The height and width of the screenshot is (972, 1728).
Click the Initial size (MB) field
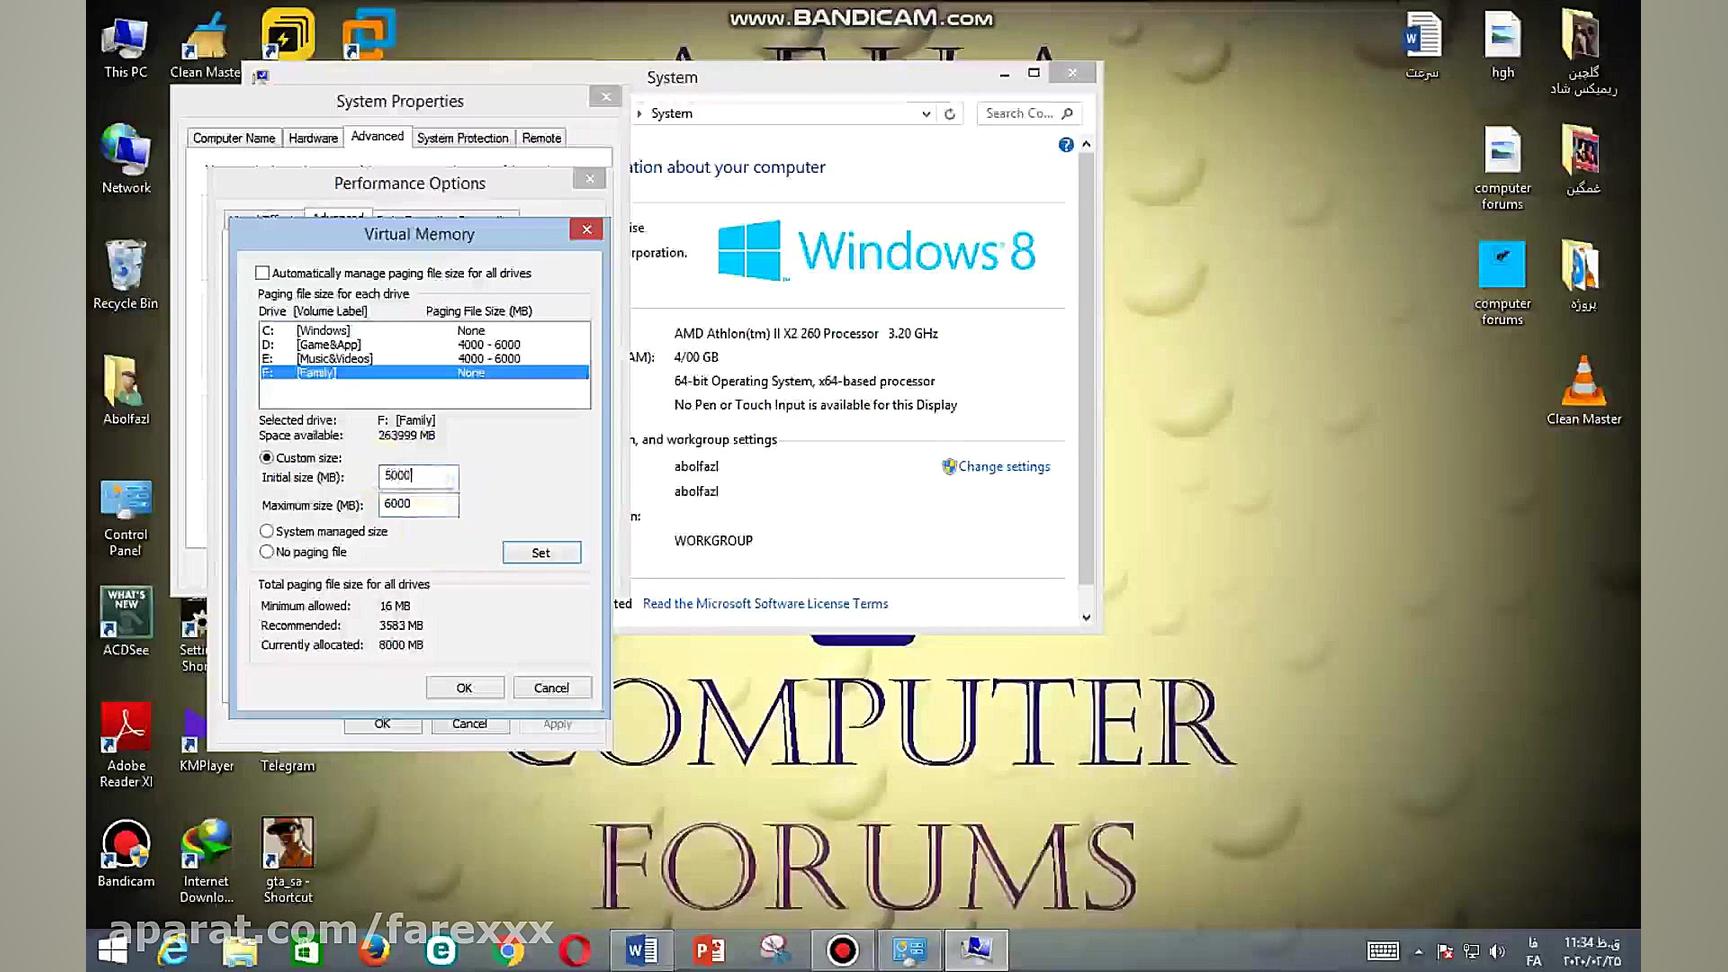pos(418,476)
